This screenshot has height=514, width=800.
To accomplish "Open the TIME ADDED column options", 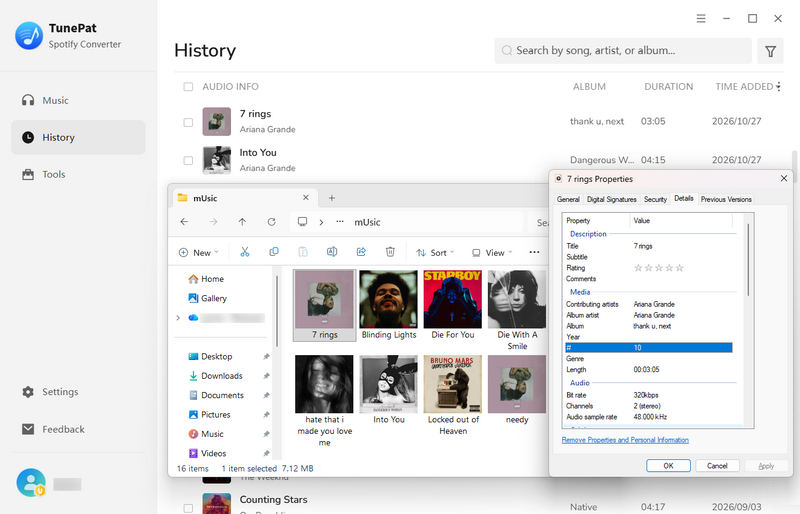I will [x=779, y=87].
